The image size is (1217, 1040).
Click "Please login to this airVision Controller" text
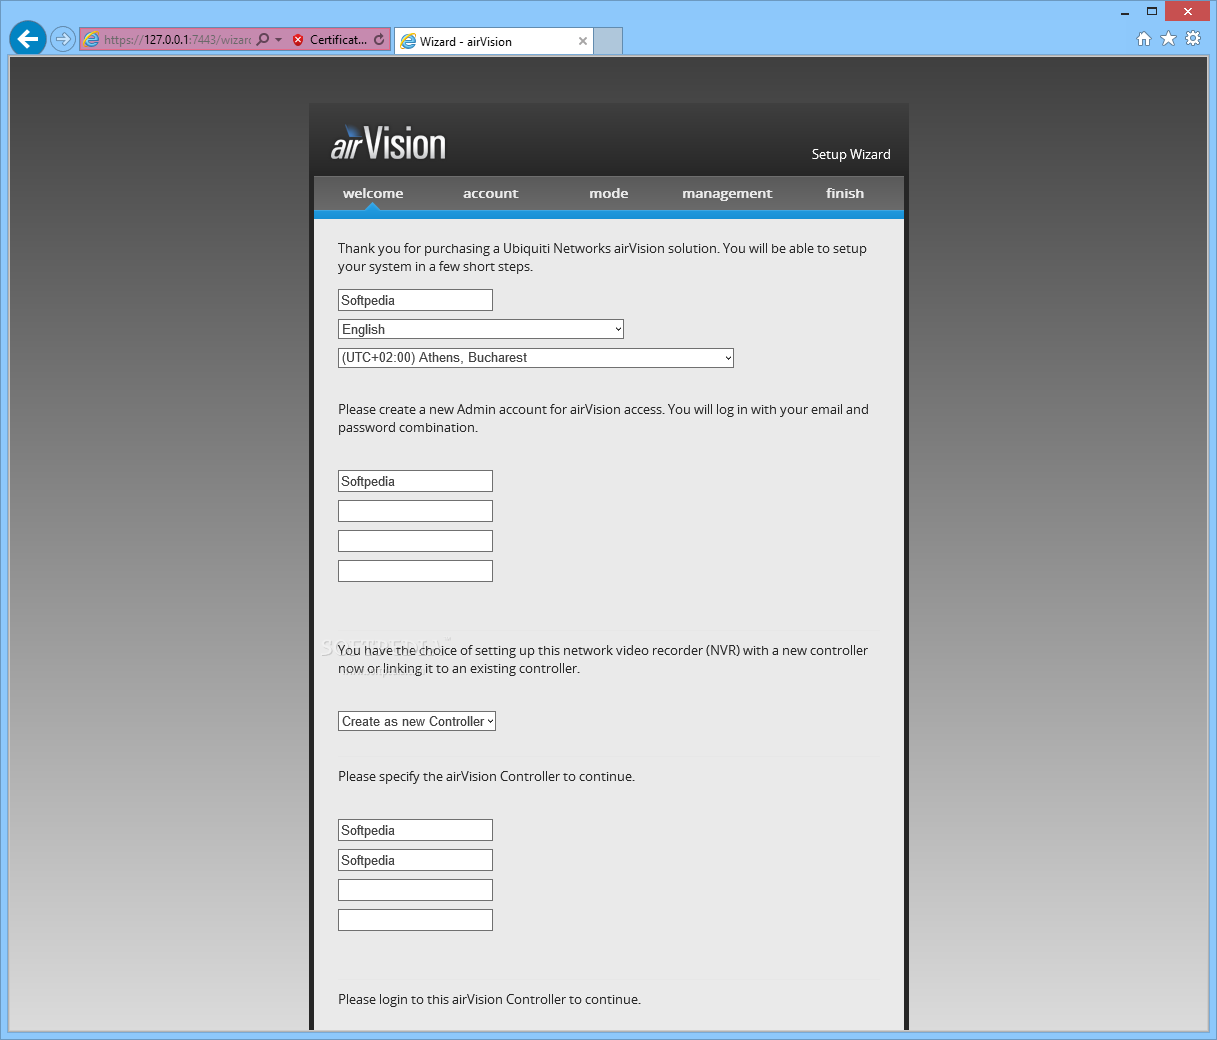click(489, 999)
